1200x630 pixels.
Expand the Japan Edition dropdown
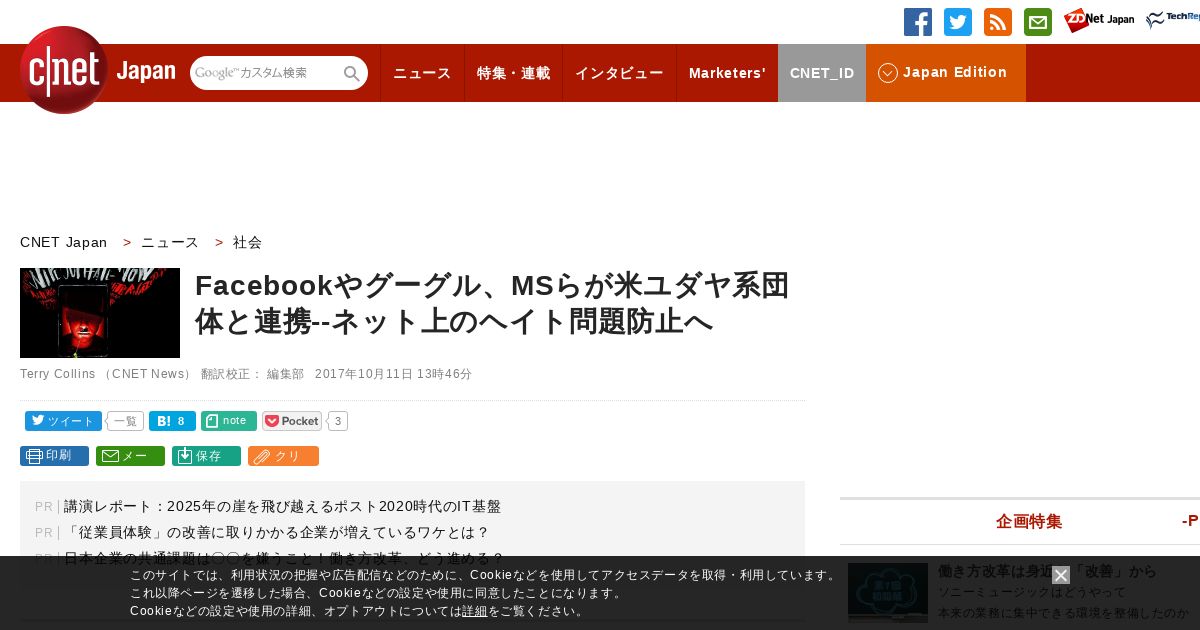(x=946, y=73)
